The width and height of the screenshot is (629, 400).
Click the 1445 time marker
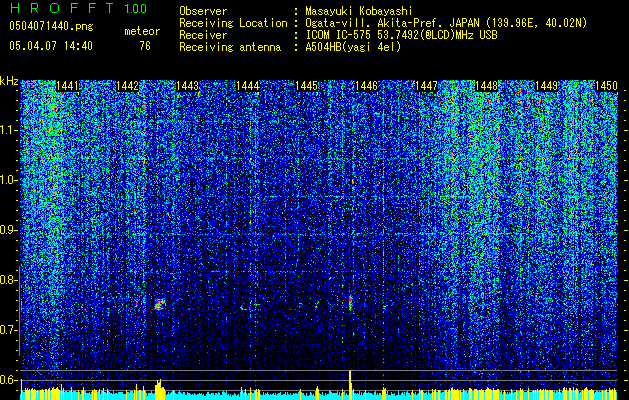pos(307,86)
